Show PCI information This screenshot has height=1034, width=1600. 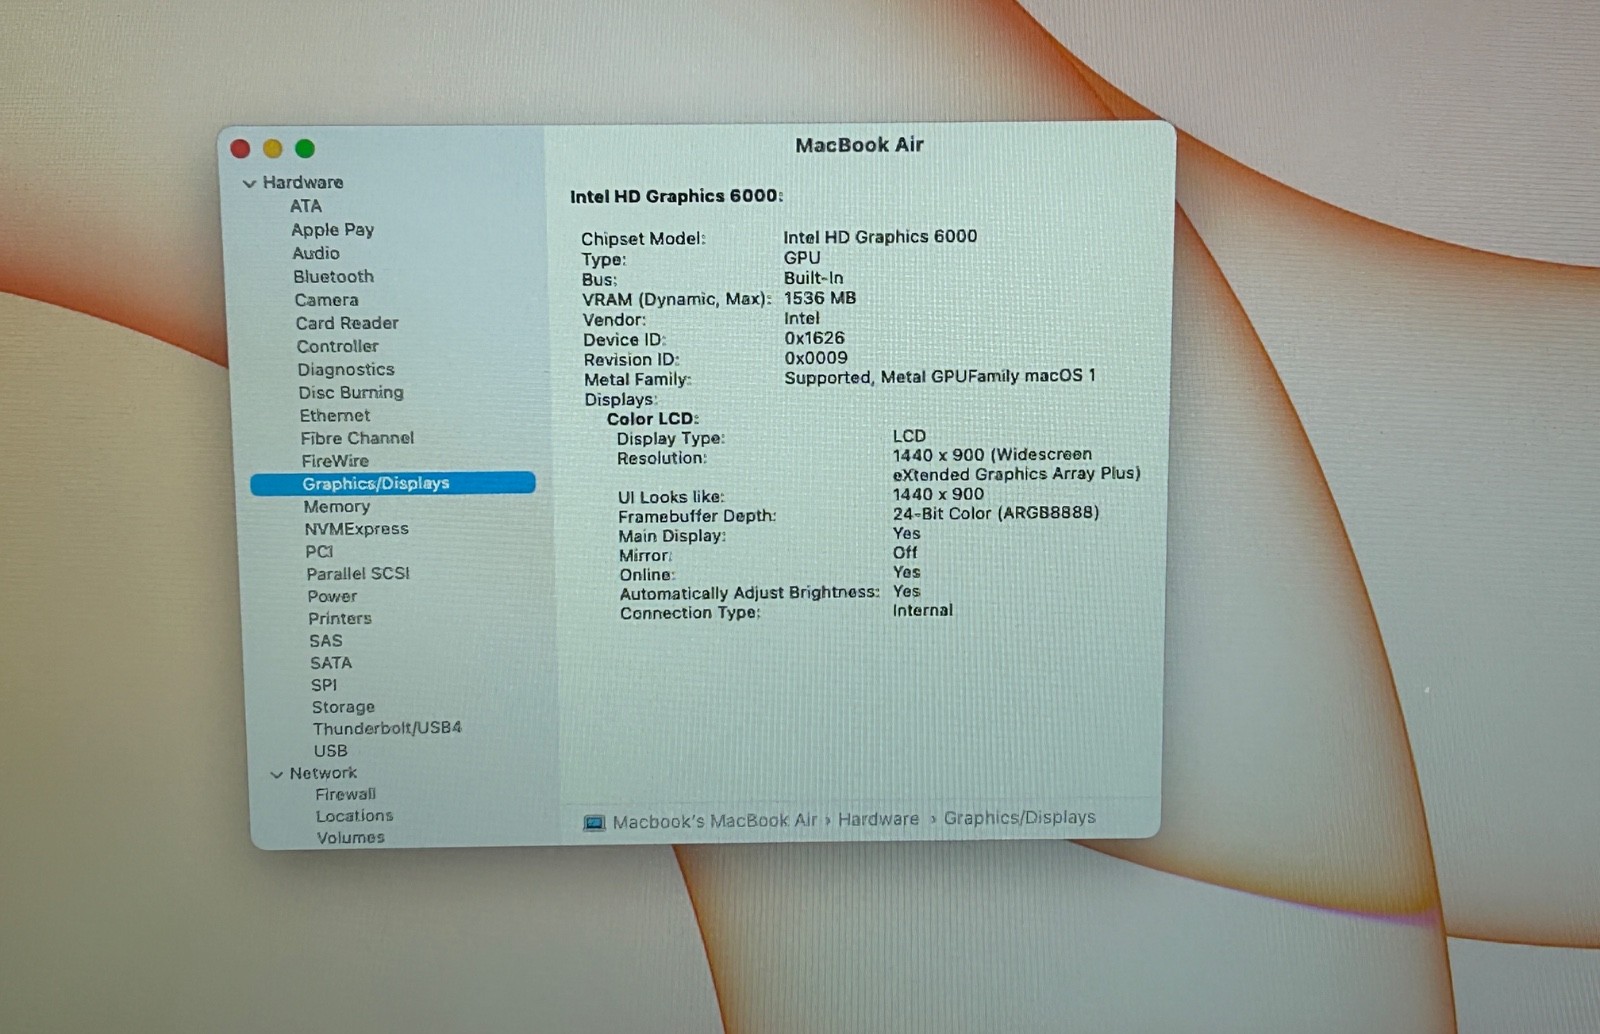[x=319, y=552]
